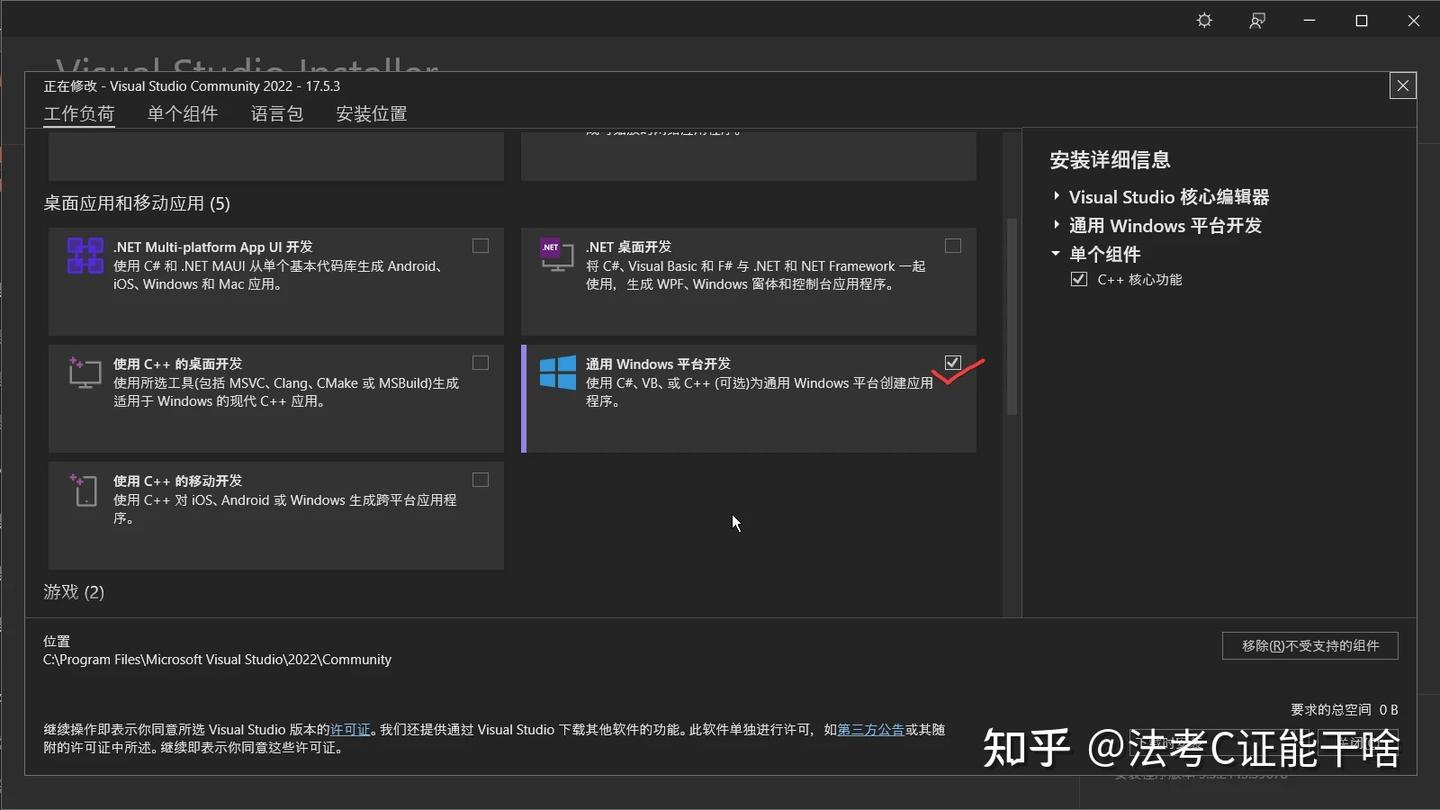Viewport: 1440px width, 810px height.
Task: Open the 语言包 tab
Action: point(277,113)
